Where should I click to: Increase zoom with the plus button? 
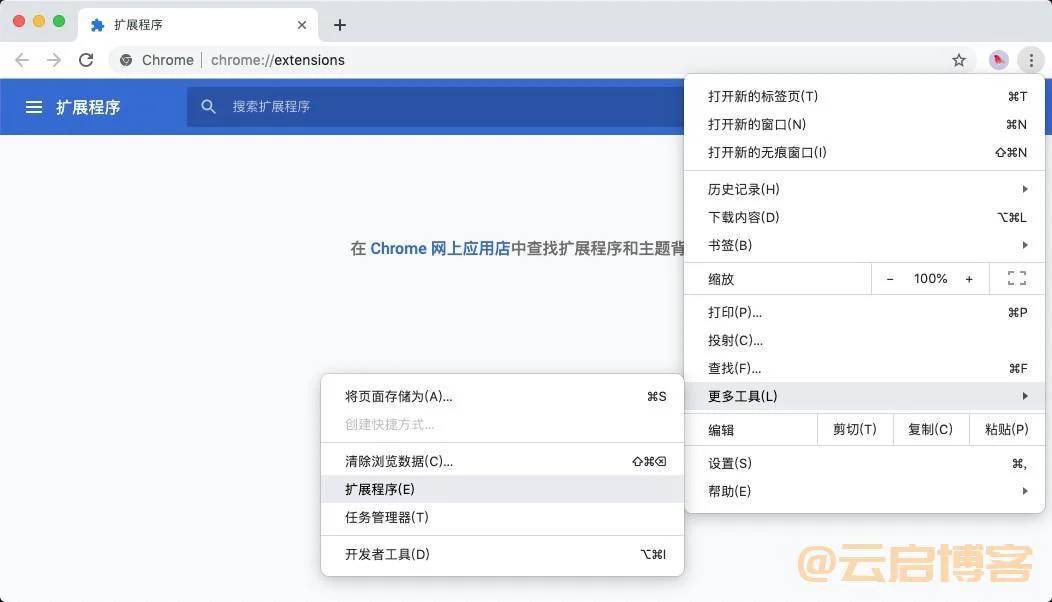pos(969,279)
